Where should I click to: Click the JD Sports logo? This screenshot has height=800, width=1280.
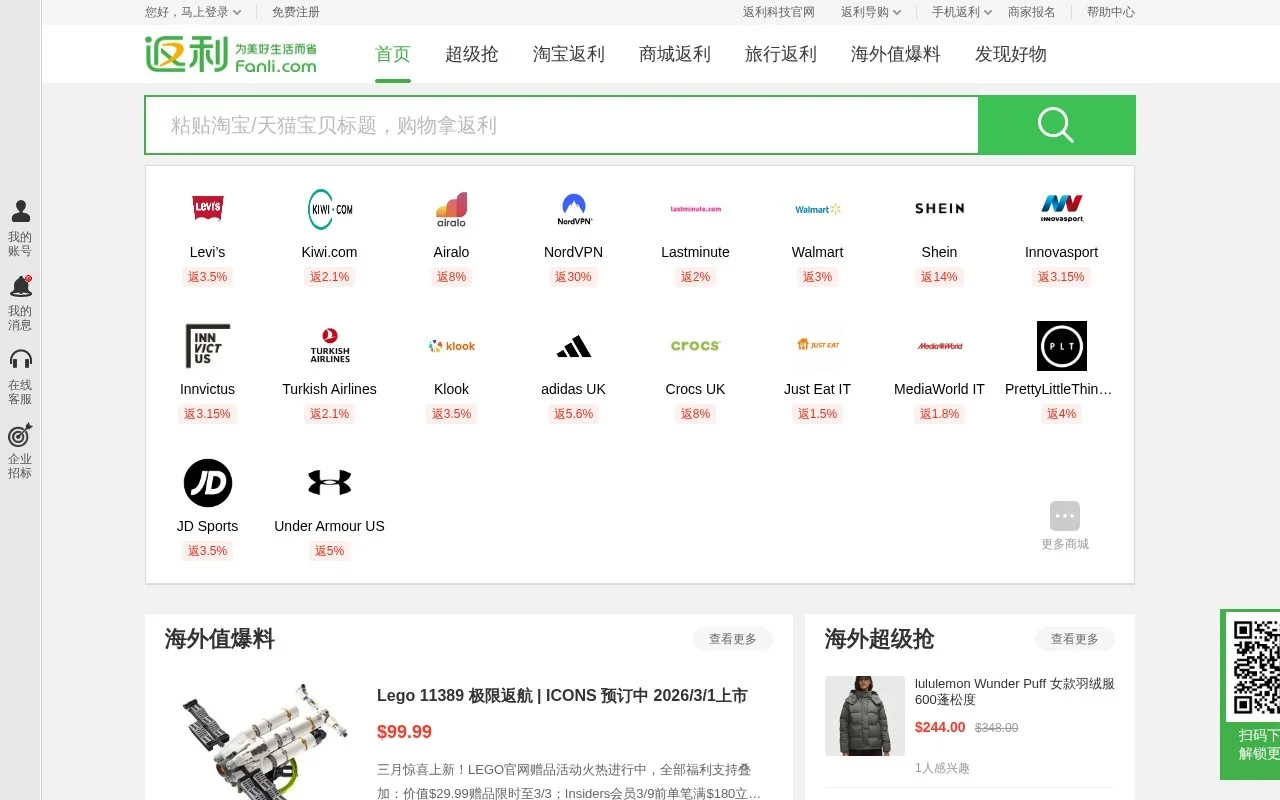click(x=207, y=483)
